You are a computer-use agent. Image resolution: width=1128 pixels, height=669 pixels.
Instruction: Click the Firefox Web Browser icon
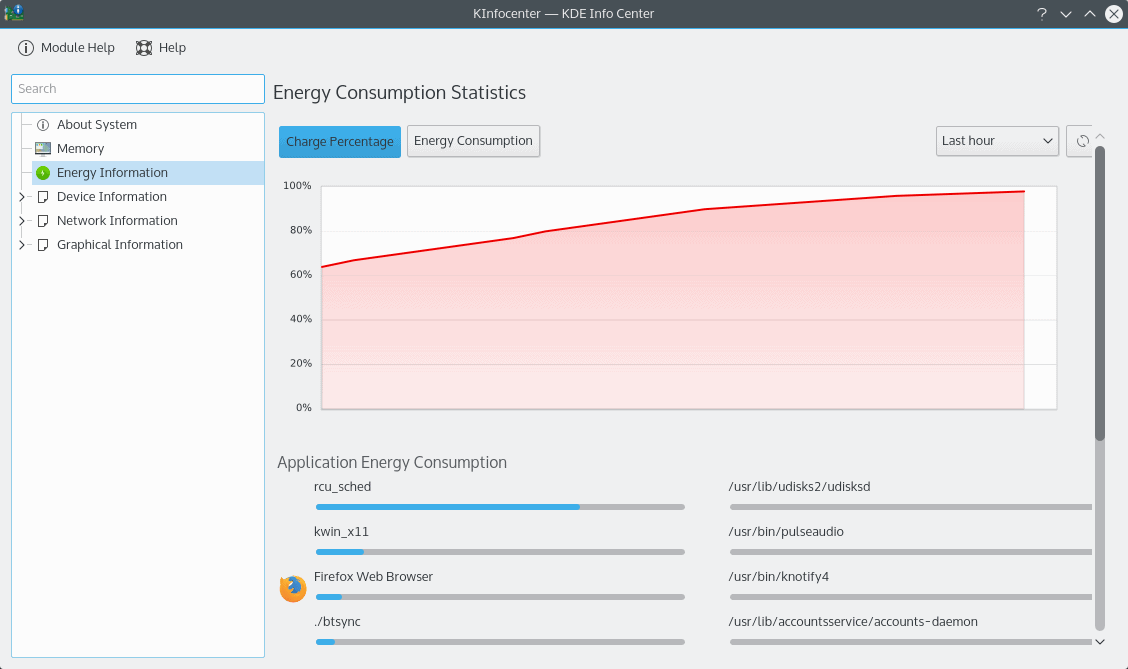pyautogui.click(x=293, y=589)
